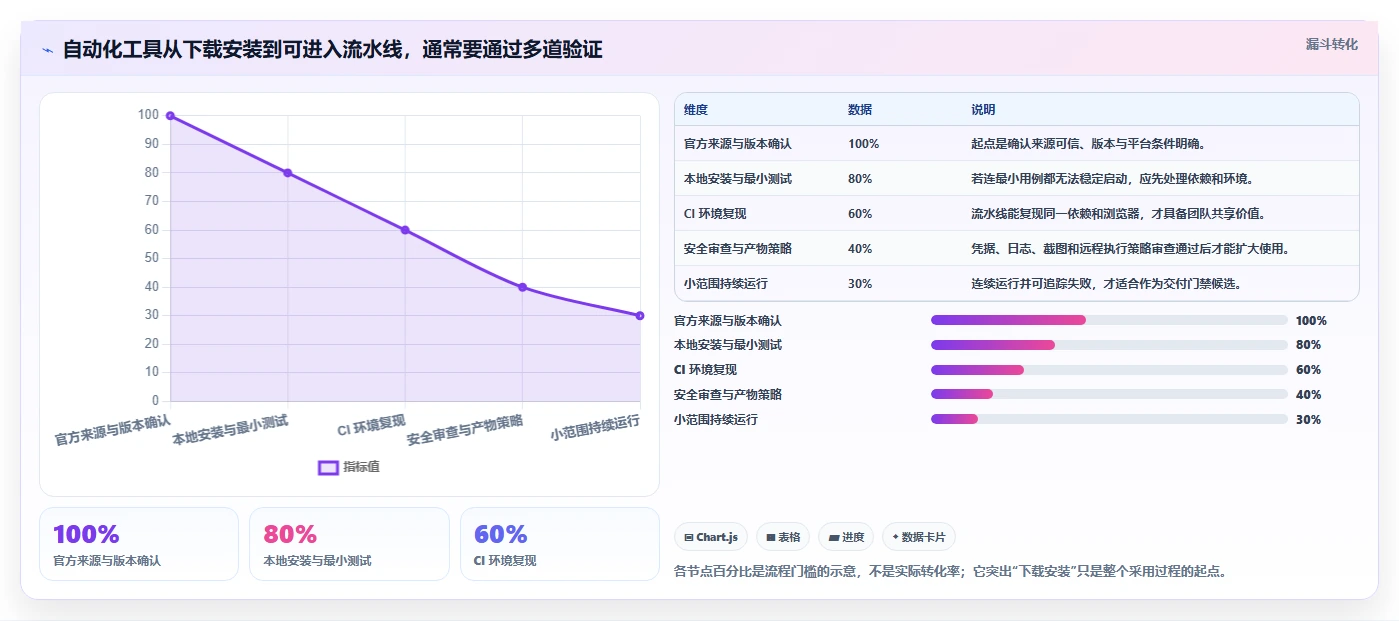The height and width of the screenshot is (621, 1399).
Task: Click the 80% value in the table
Action: tap(860, 179)
